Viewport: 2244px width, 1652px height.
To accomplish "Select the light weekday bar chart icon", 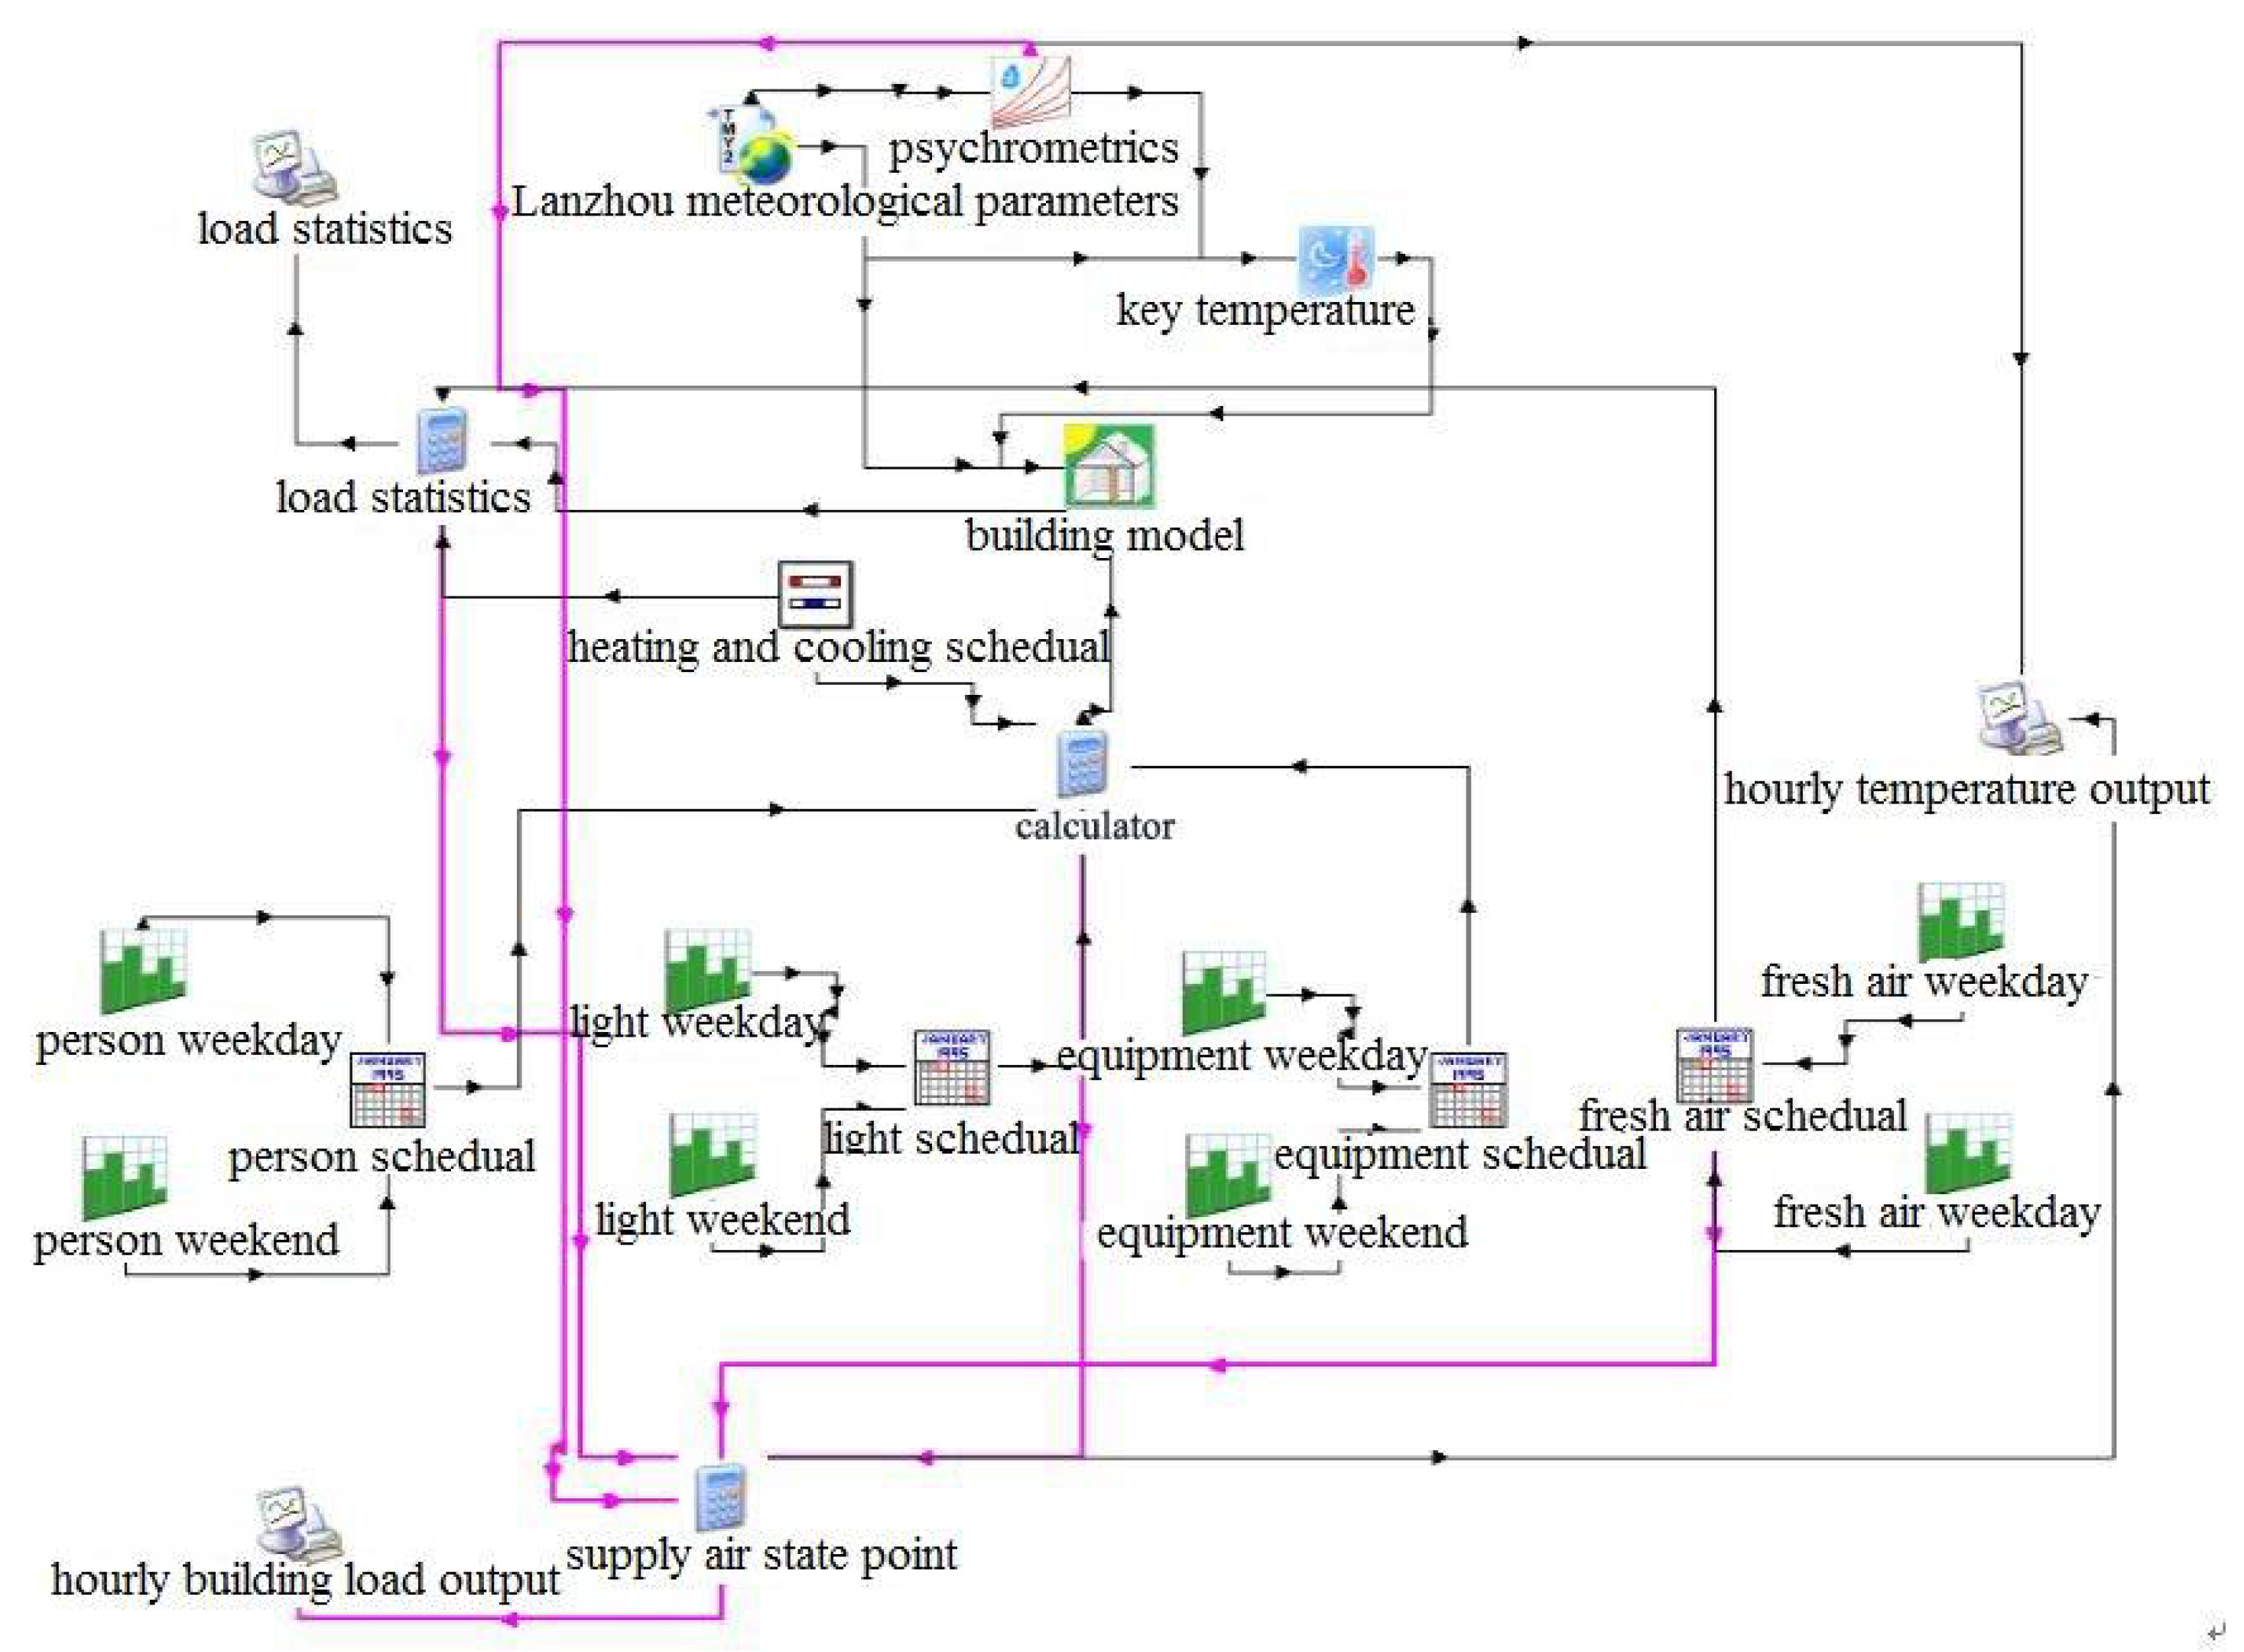I will (x=707, y=969).
